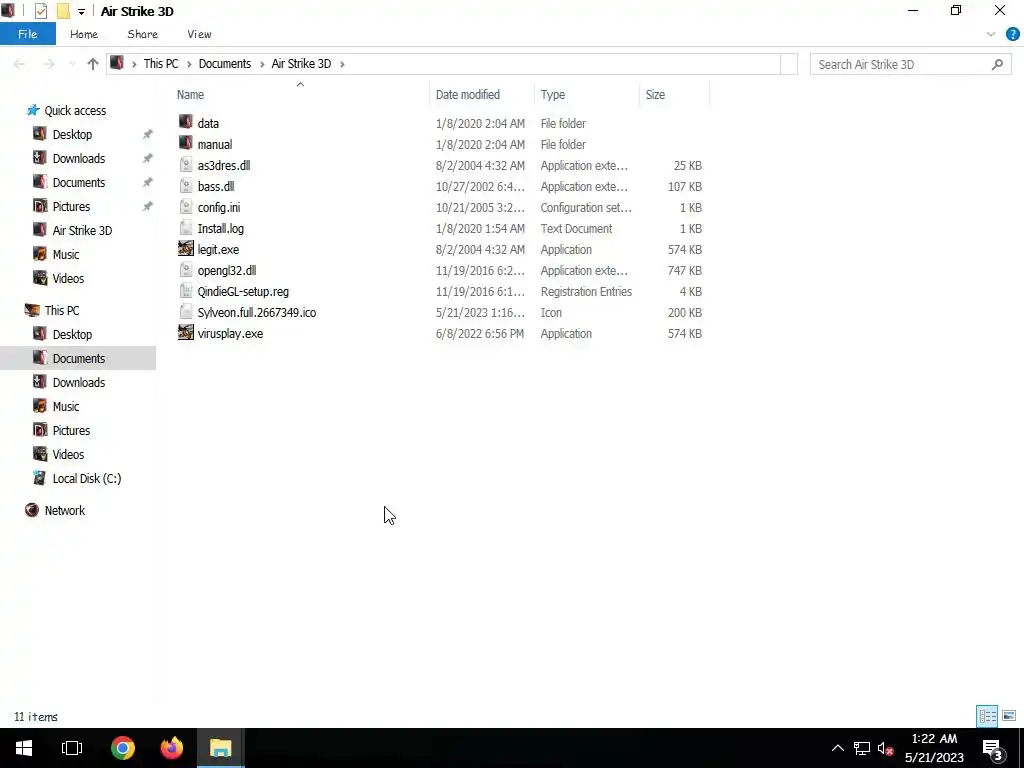Click the Back navigation arrow

click(x=20, y=63)
